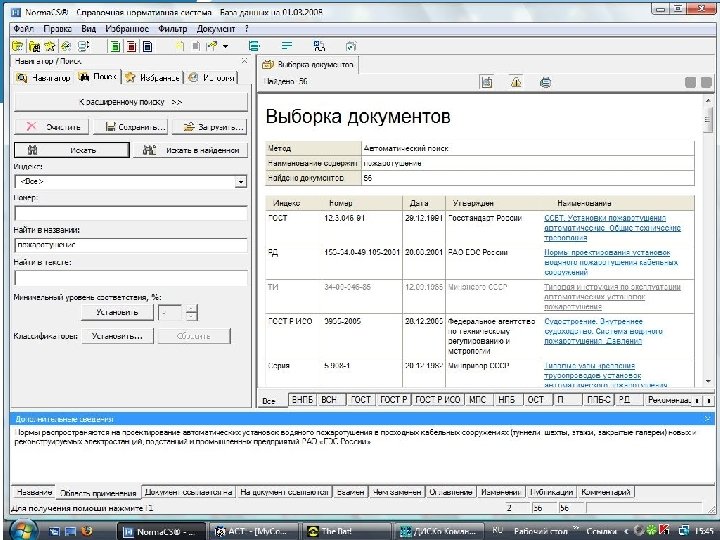Click the grey document toolbar icon
720x540 pixels.
pos(196,46)
